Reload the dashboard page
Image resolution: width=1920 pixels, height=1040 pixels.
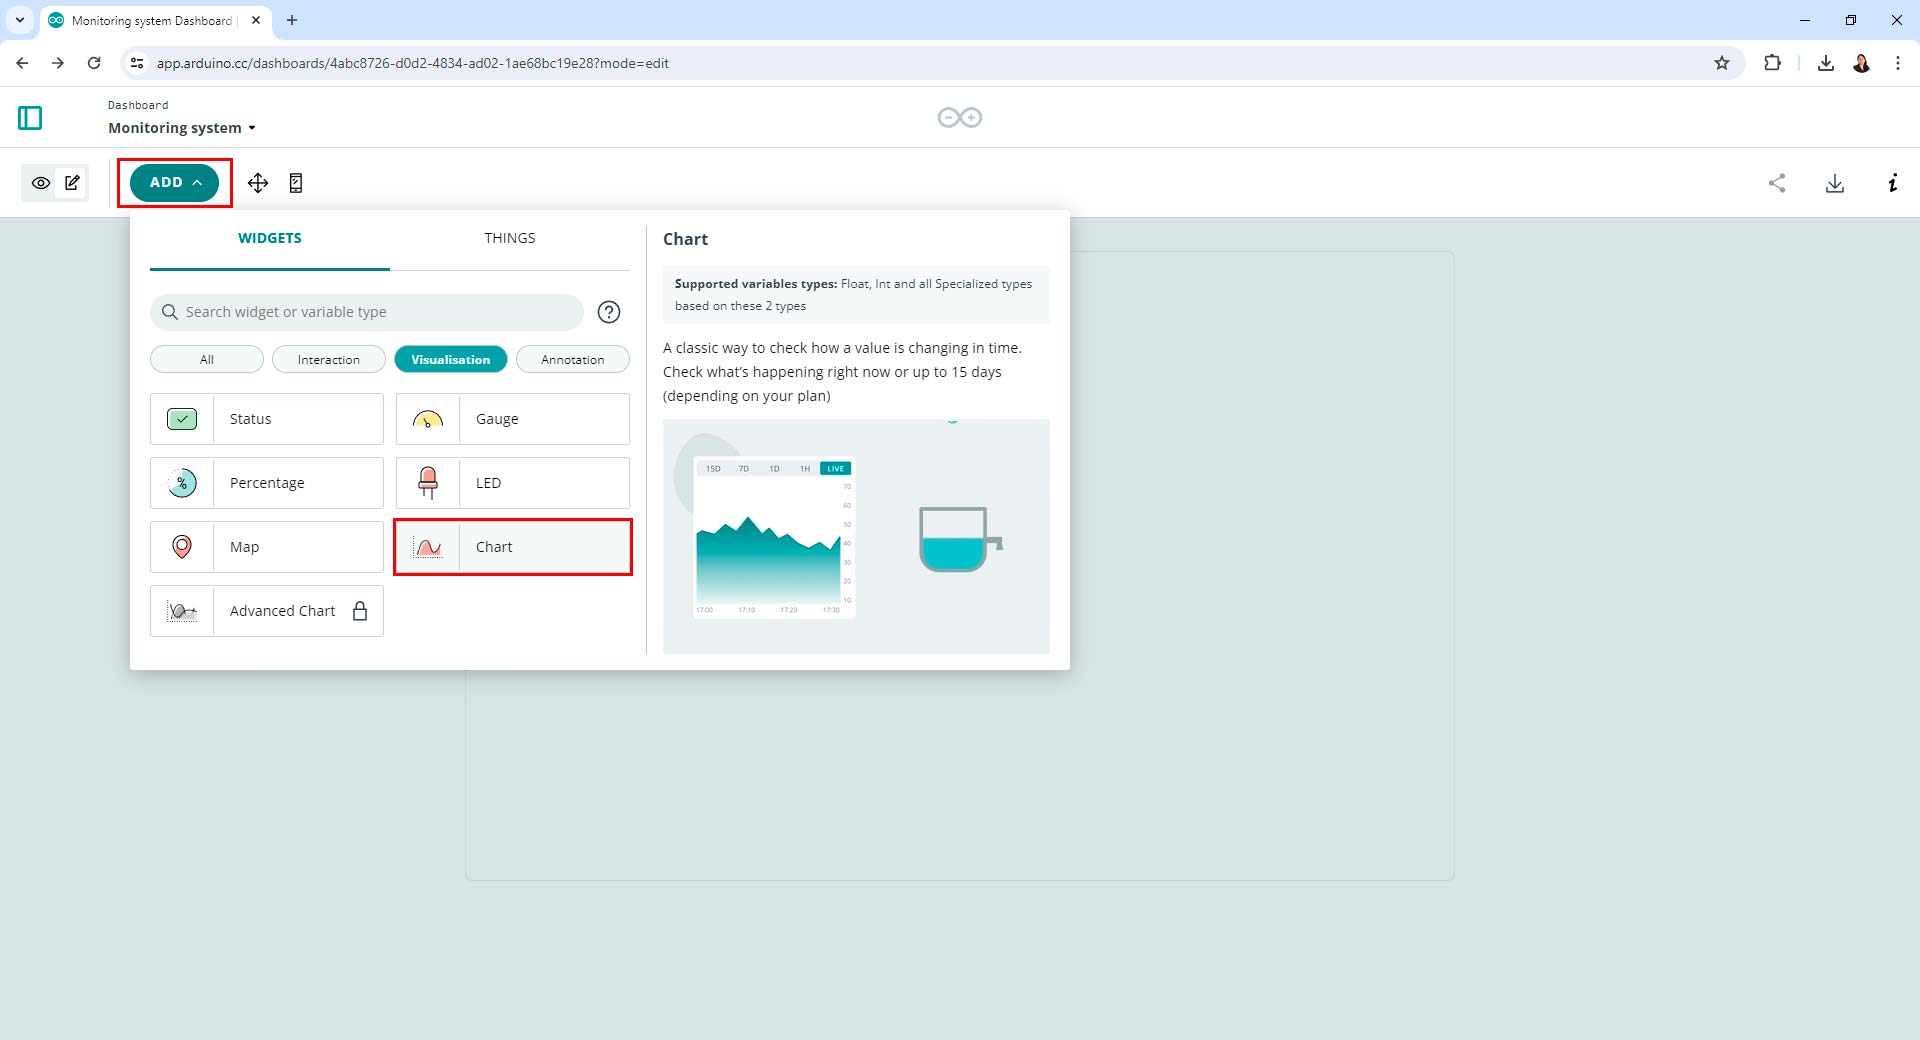click(x=94, y=63)
